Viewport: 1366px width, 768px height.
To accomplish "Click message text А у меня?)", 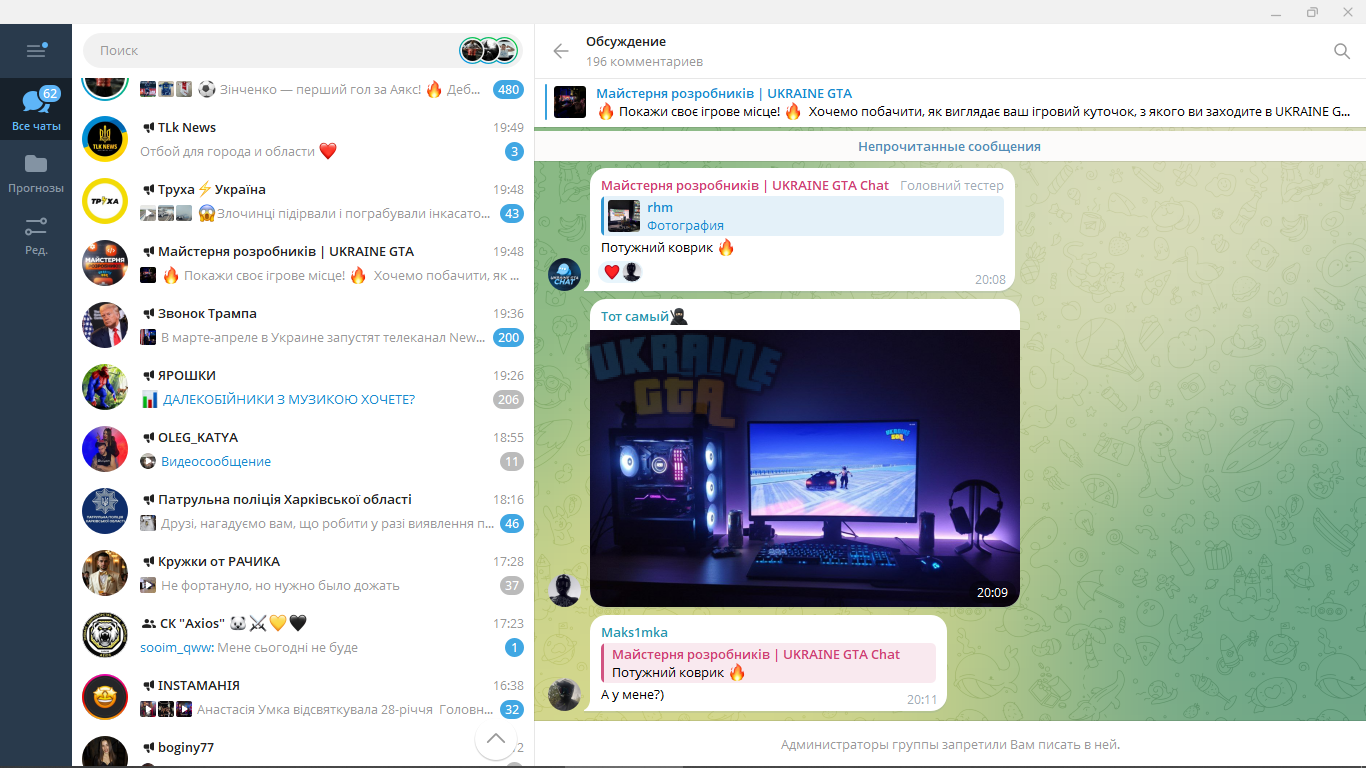I will 632,694.
